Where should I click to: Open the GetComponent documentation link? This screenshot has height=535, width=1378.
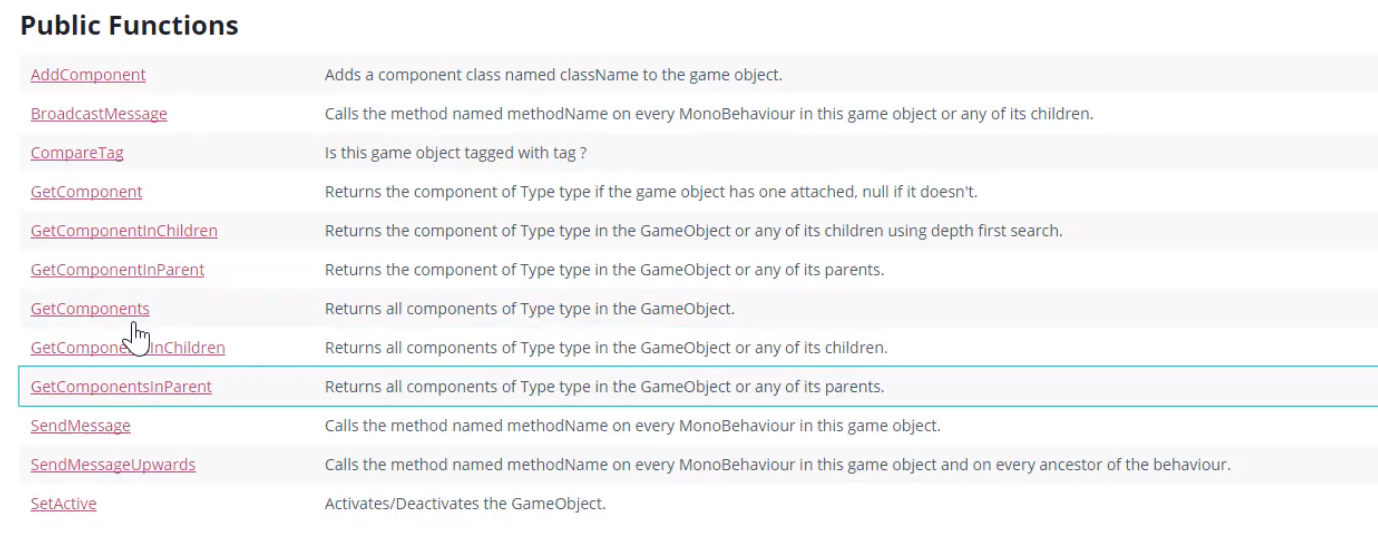(x=86, y=192)
